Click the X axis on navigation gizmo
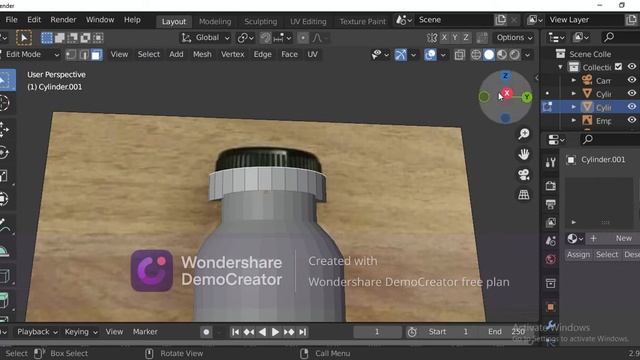 507,93
